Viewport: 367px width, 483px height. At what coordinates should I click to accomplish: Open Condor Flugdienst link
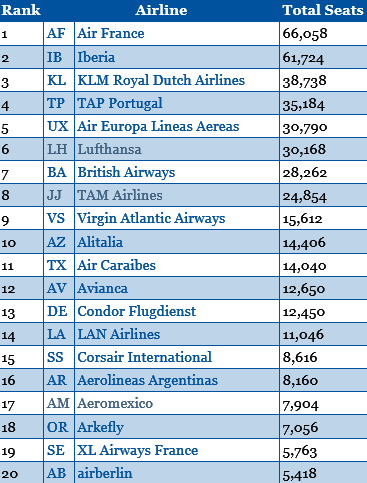(x=137, y=312)
